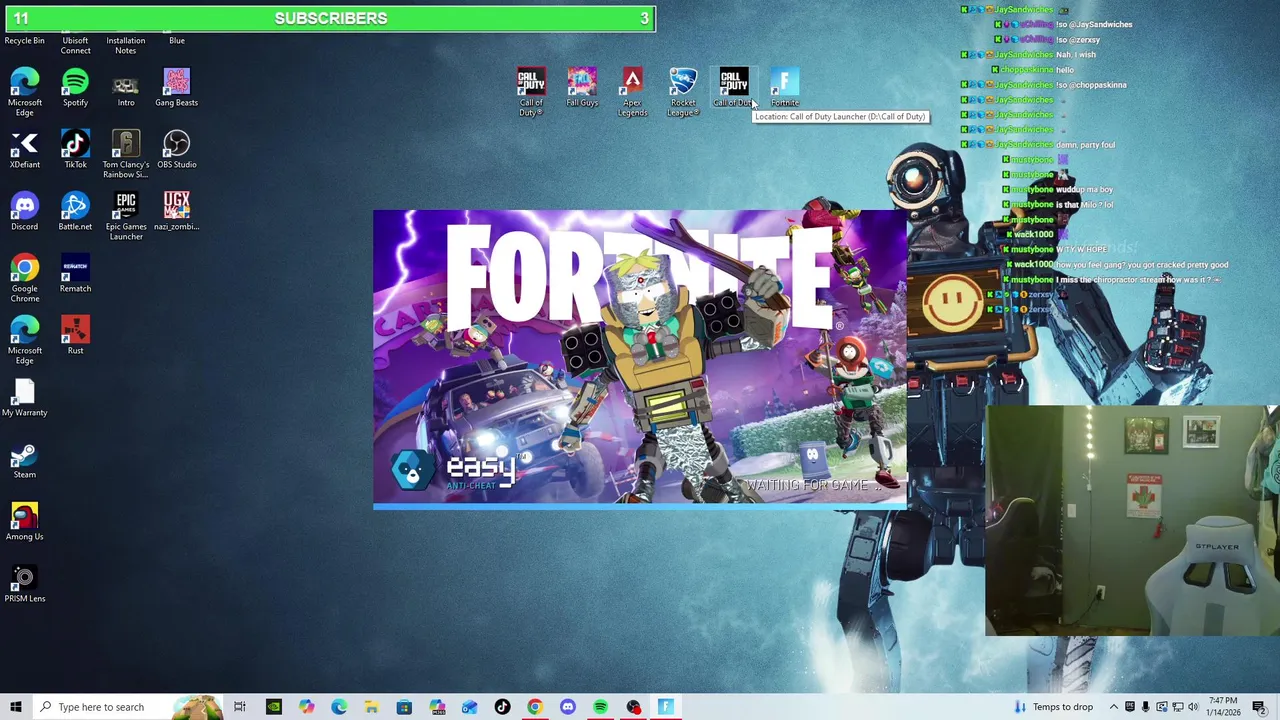Click the microphone icon in the system tray

(1146, 707)
